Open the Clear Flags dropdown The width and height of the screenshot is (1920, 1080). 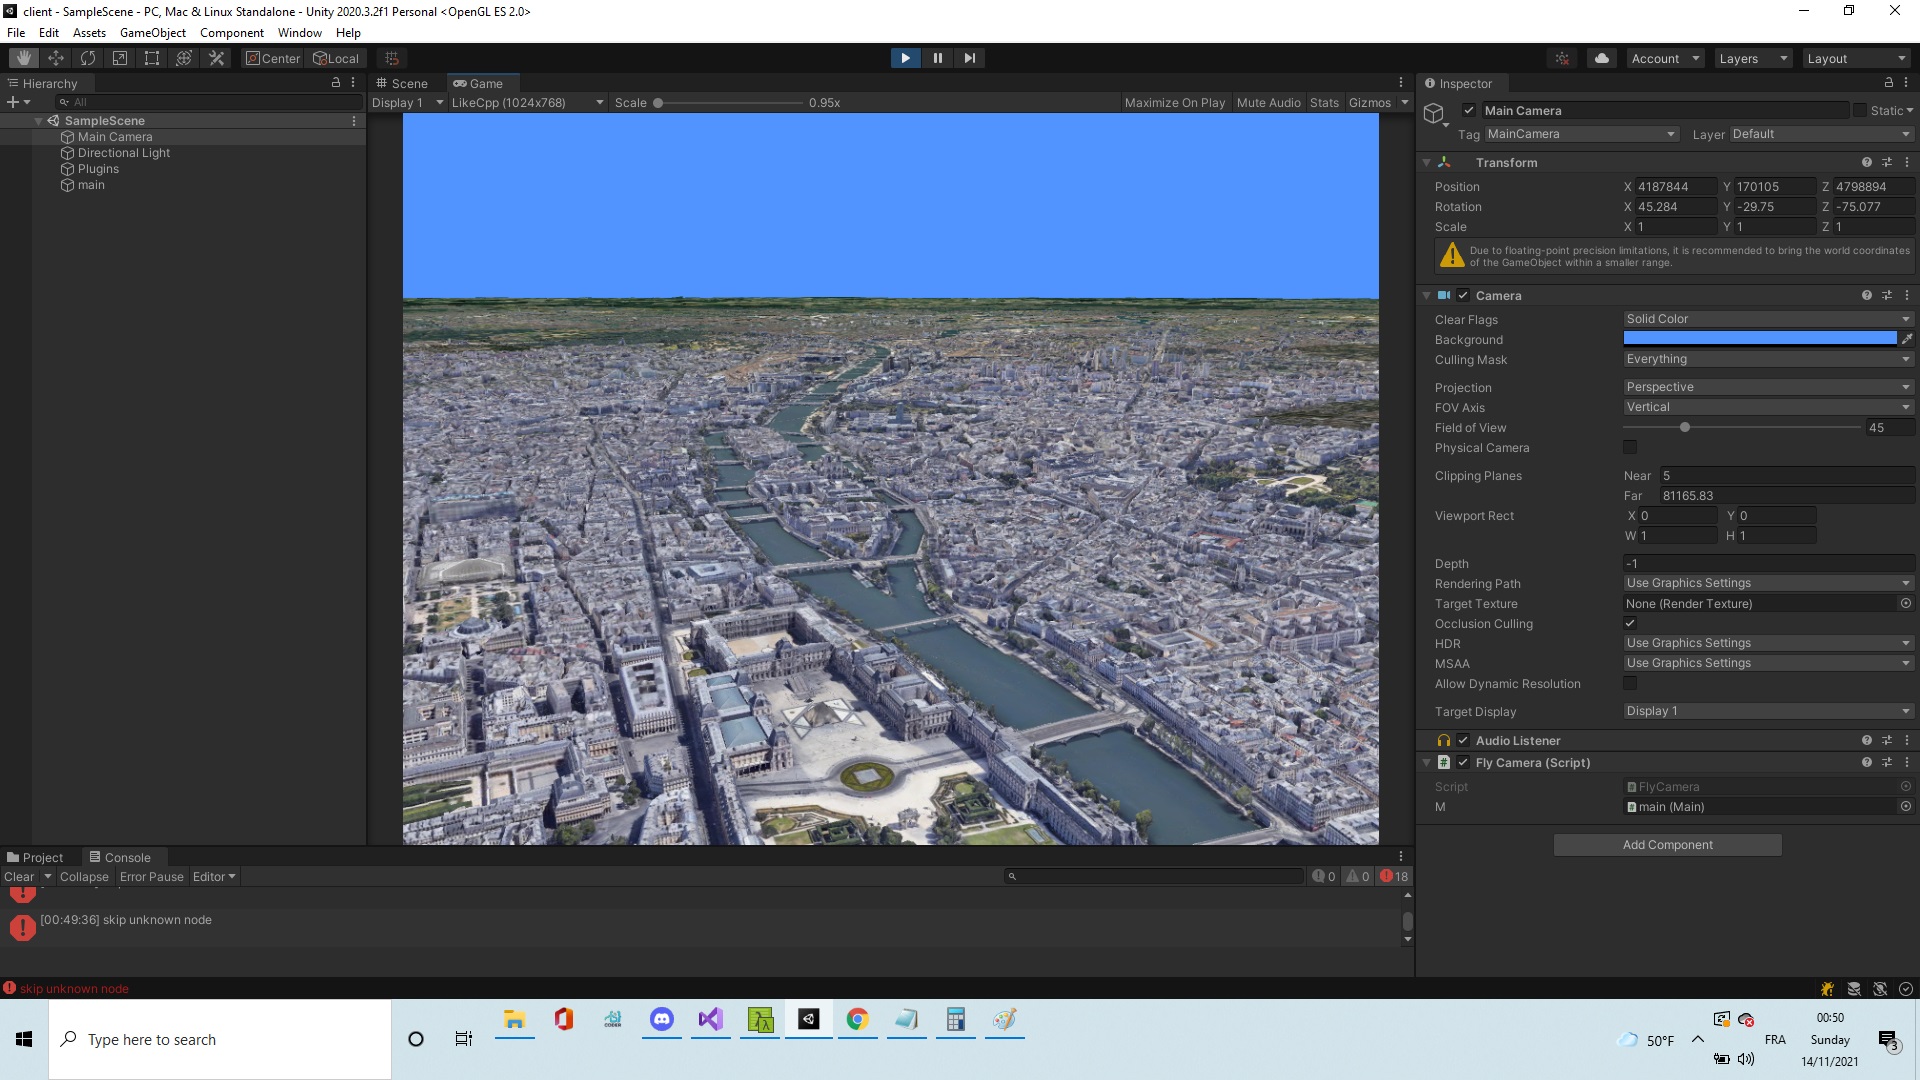pyautogui.click(x=1767, y=319)
